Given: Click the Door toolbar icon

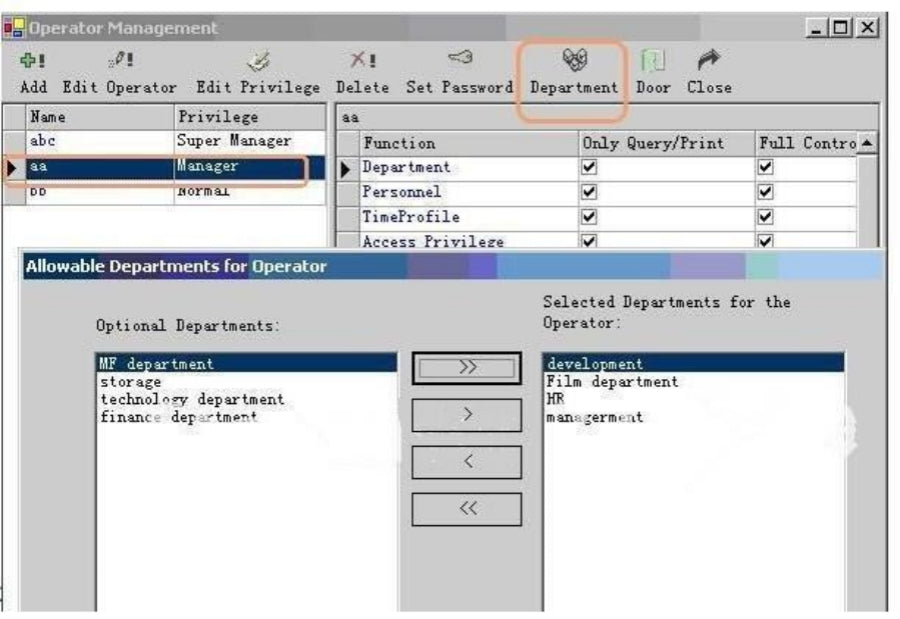Looking at the screenshot, I should tap(652, 62).
